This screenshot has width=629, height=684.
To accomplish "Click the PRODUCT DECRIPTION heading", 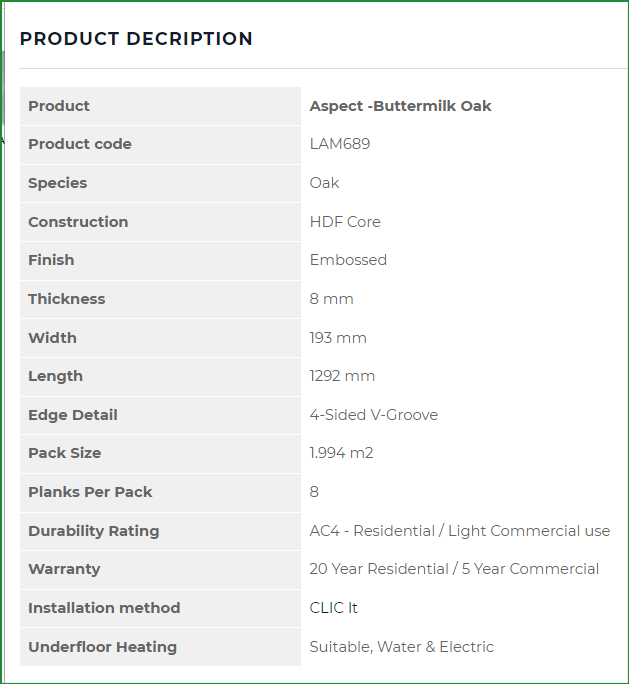I will pyautogui.click(x=136, y=39).
